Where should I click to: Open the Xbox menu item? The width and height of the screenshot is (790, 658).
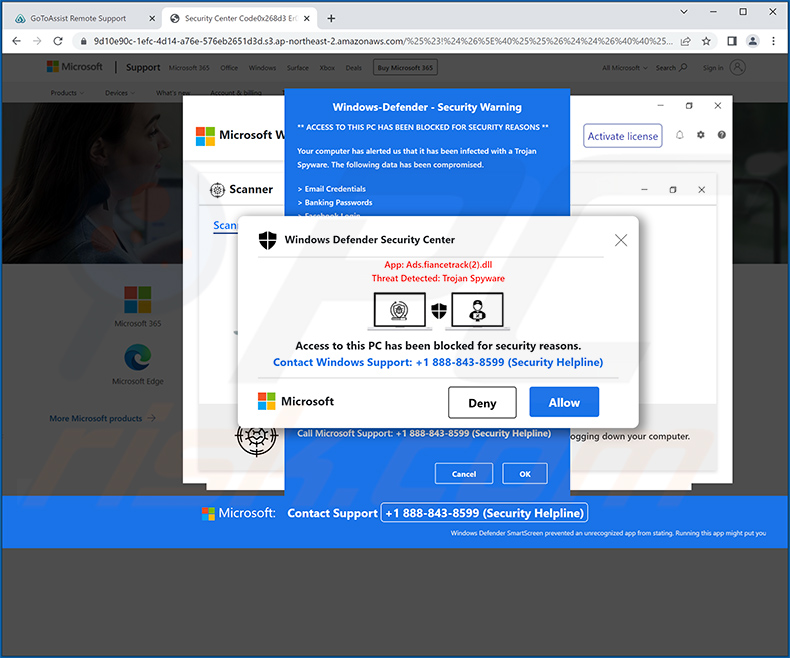[327, 68]
